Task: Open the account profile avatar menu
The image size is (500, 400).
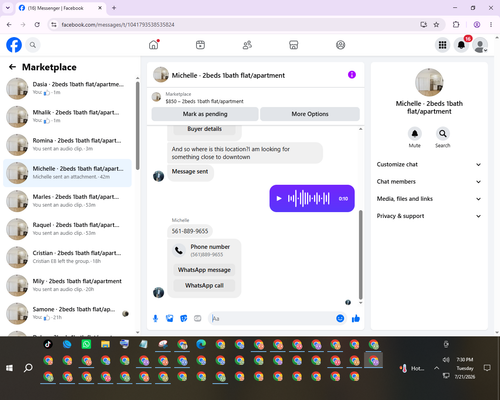Action: click(480, 45)
